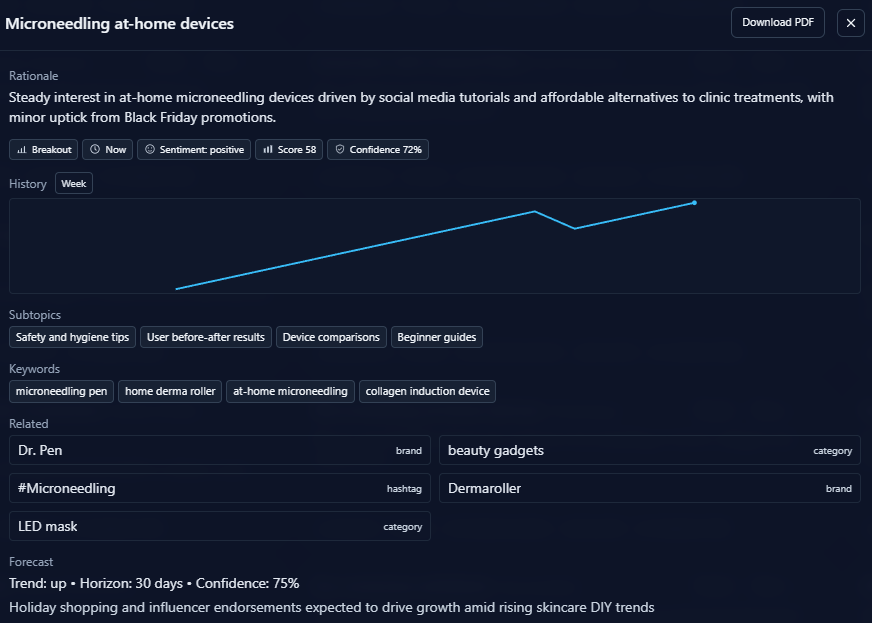Viewport: 872px width, 623px height.
Task: Click the smiley face sentiment icon
Action: click(x=150, y=150)
